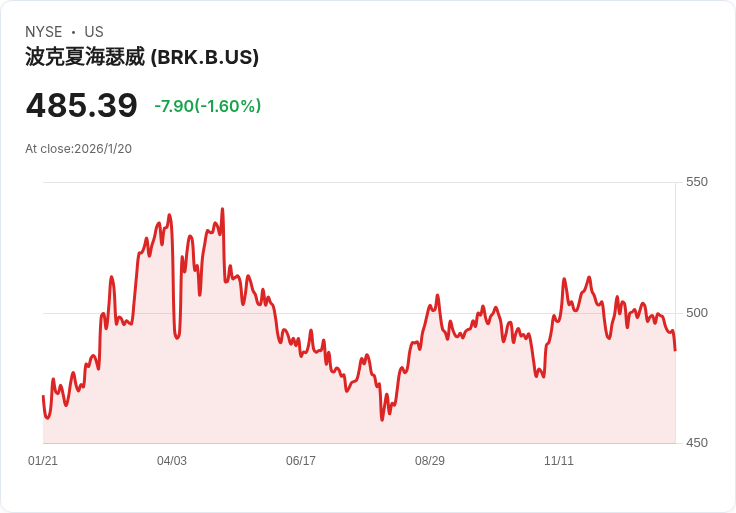736x513 pixels.
Task: Click the current price 485.39
Action: tap(82, 105)
